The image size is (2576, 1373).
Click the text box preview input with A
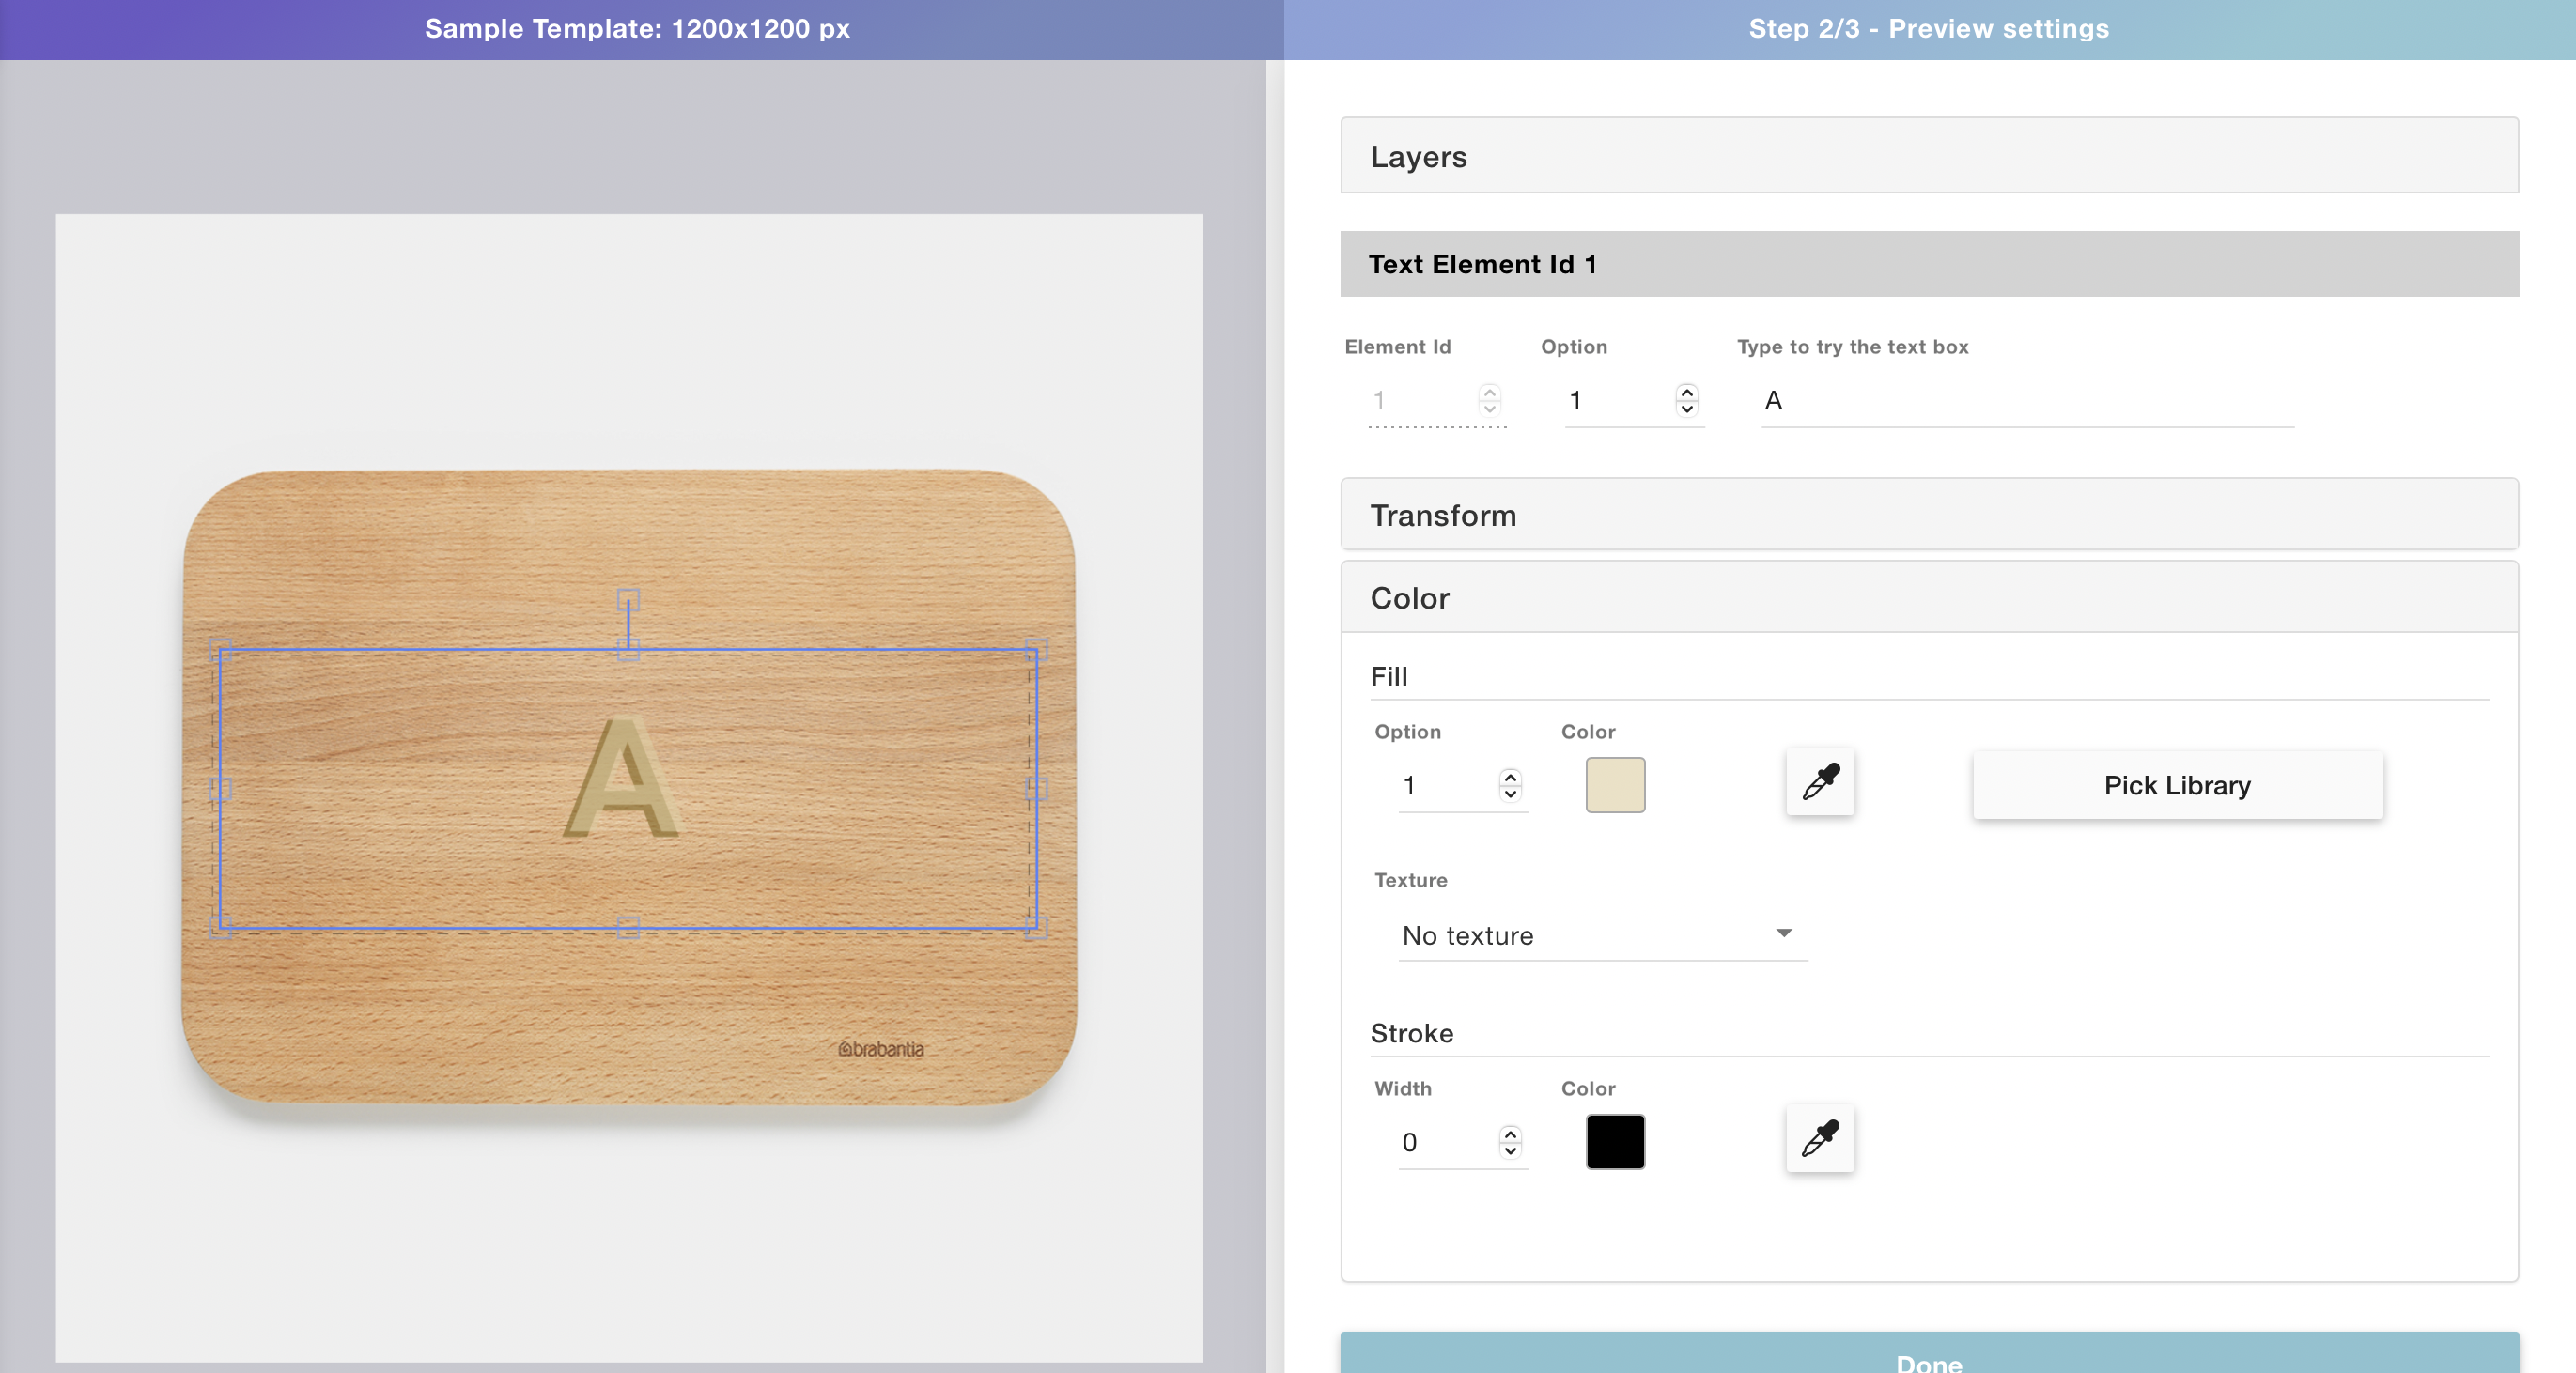click(x=2026, y=401)
